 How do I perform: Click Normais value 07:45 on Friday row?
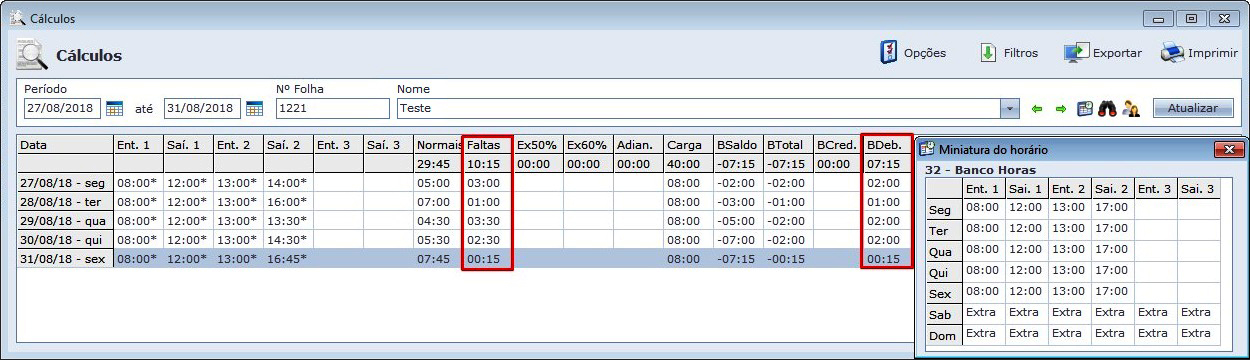coord(433,259)
